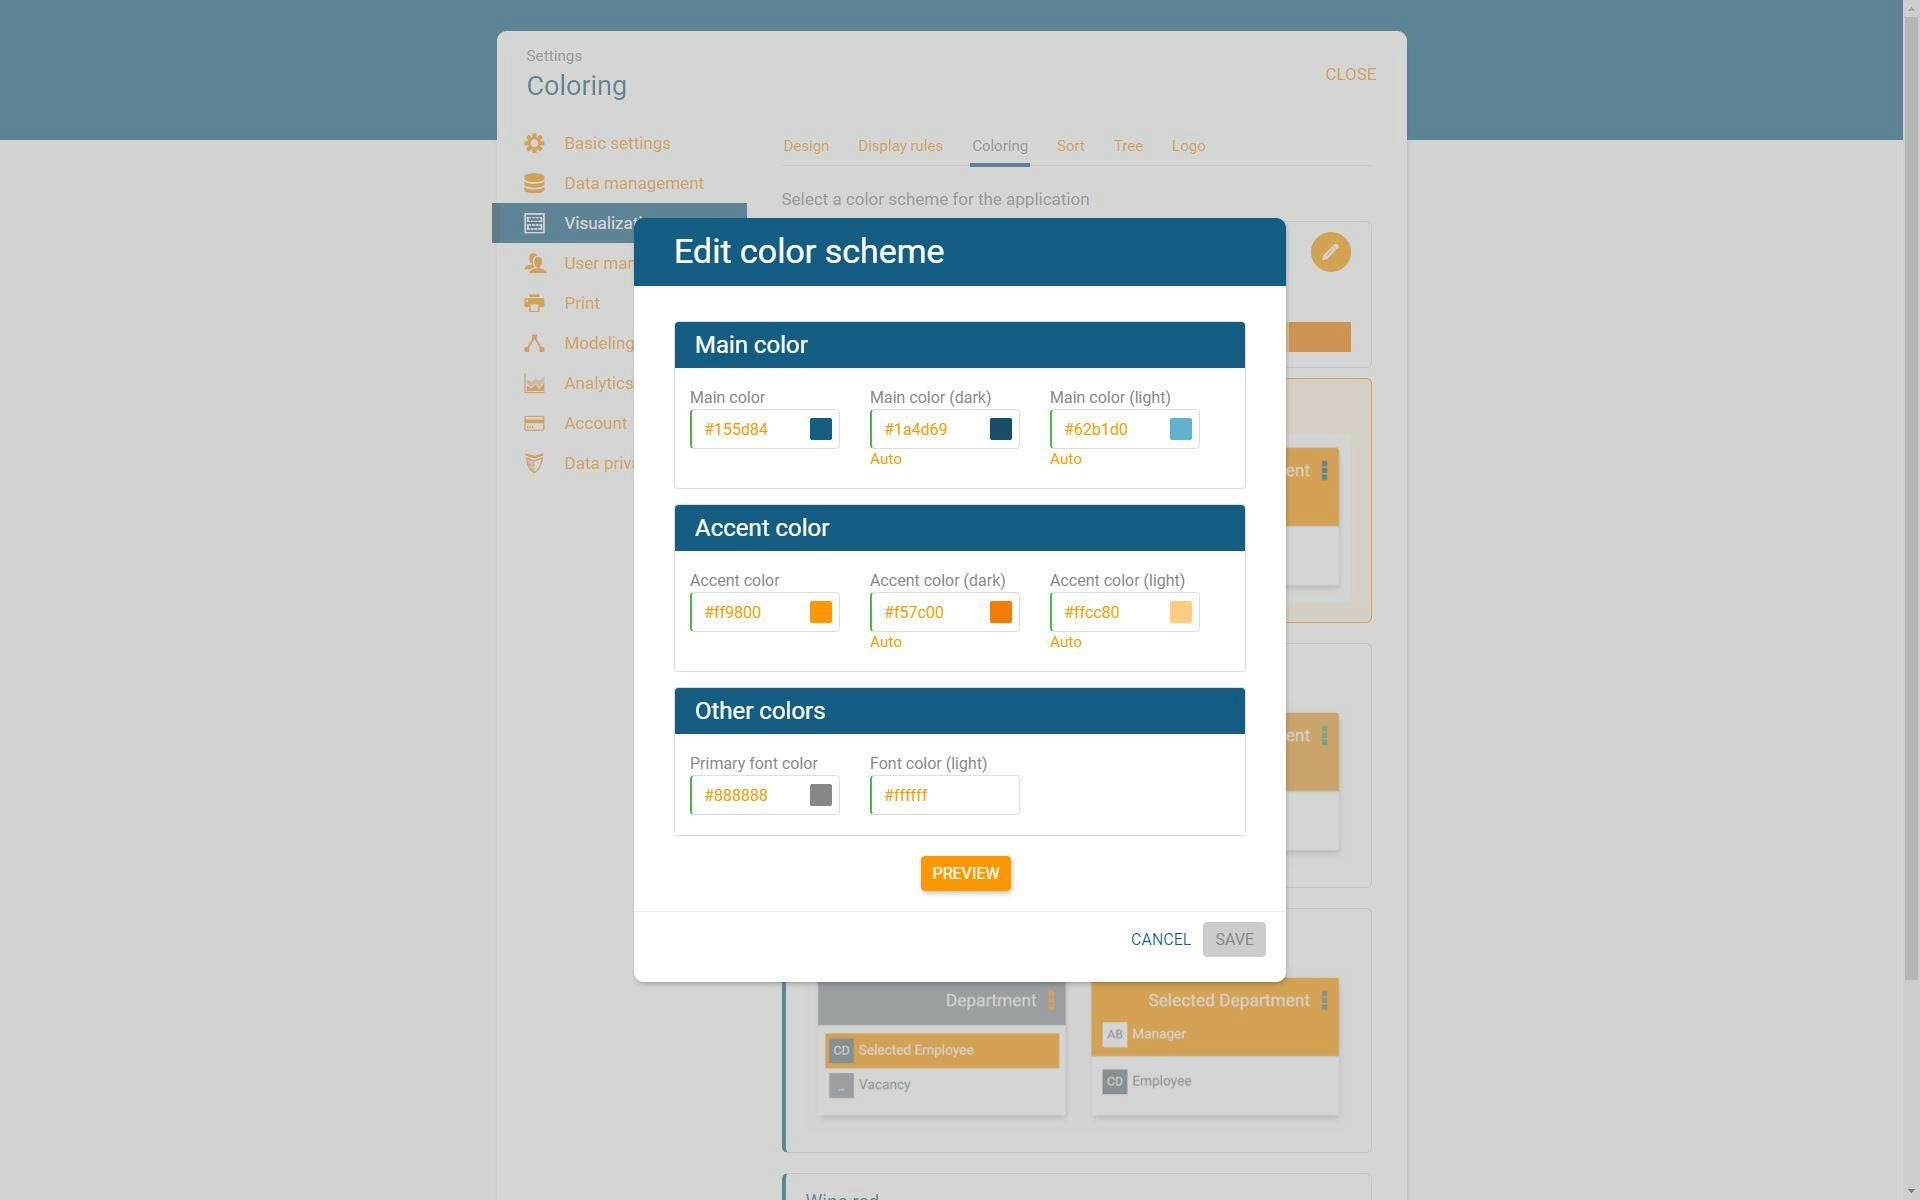This screenshot has height=1200, width=1920.
Task: Click the Analytics settings icon
Action: tap(535, 383)
